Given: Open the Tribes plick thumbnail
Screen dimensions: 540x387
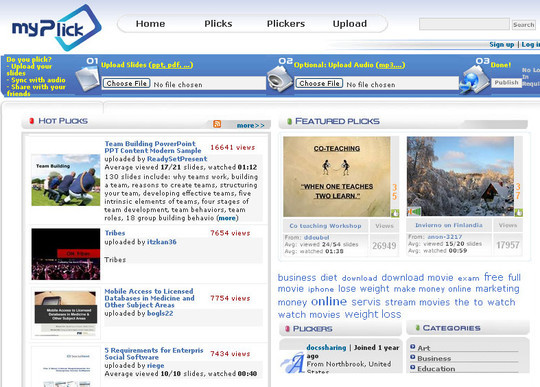Looking at the screenshot, I should (66, 254).
